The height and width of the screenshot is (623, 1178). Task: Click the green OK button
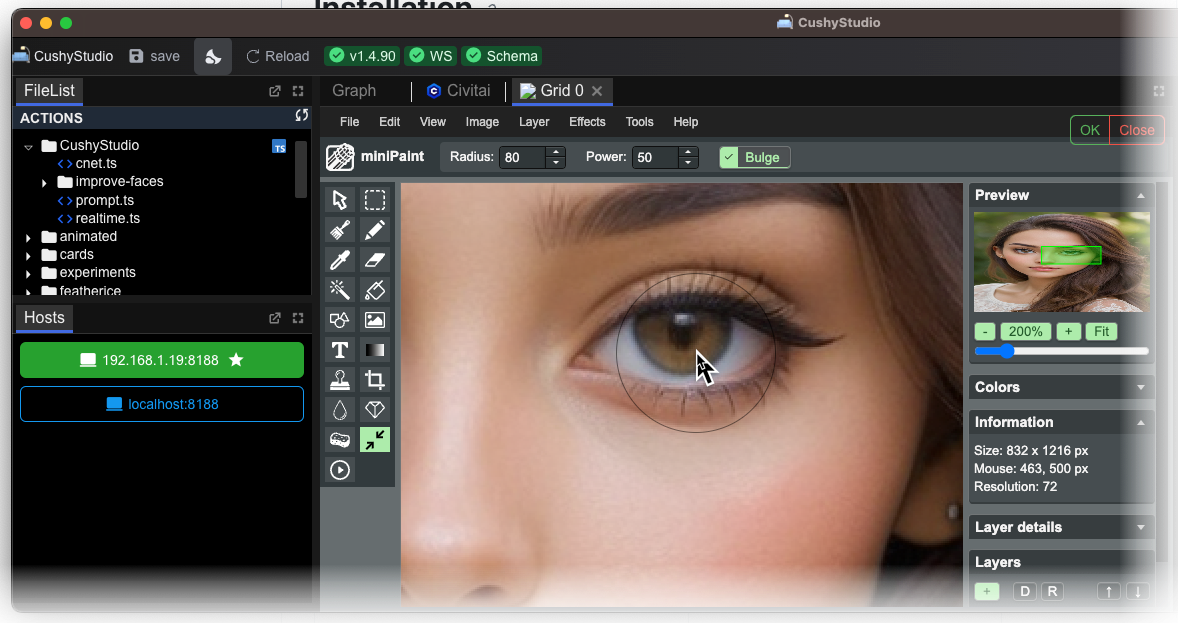coord(1089,130)
